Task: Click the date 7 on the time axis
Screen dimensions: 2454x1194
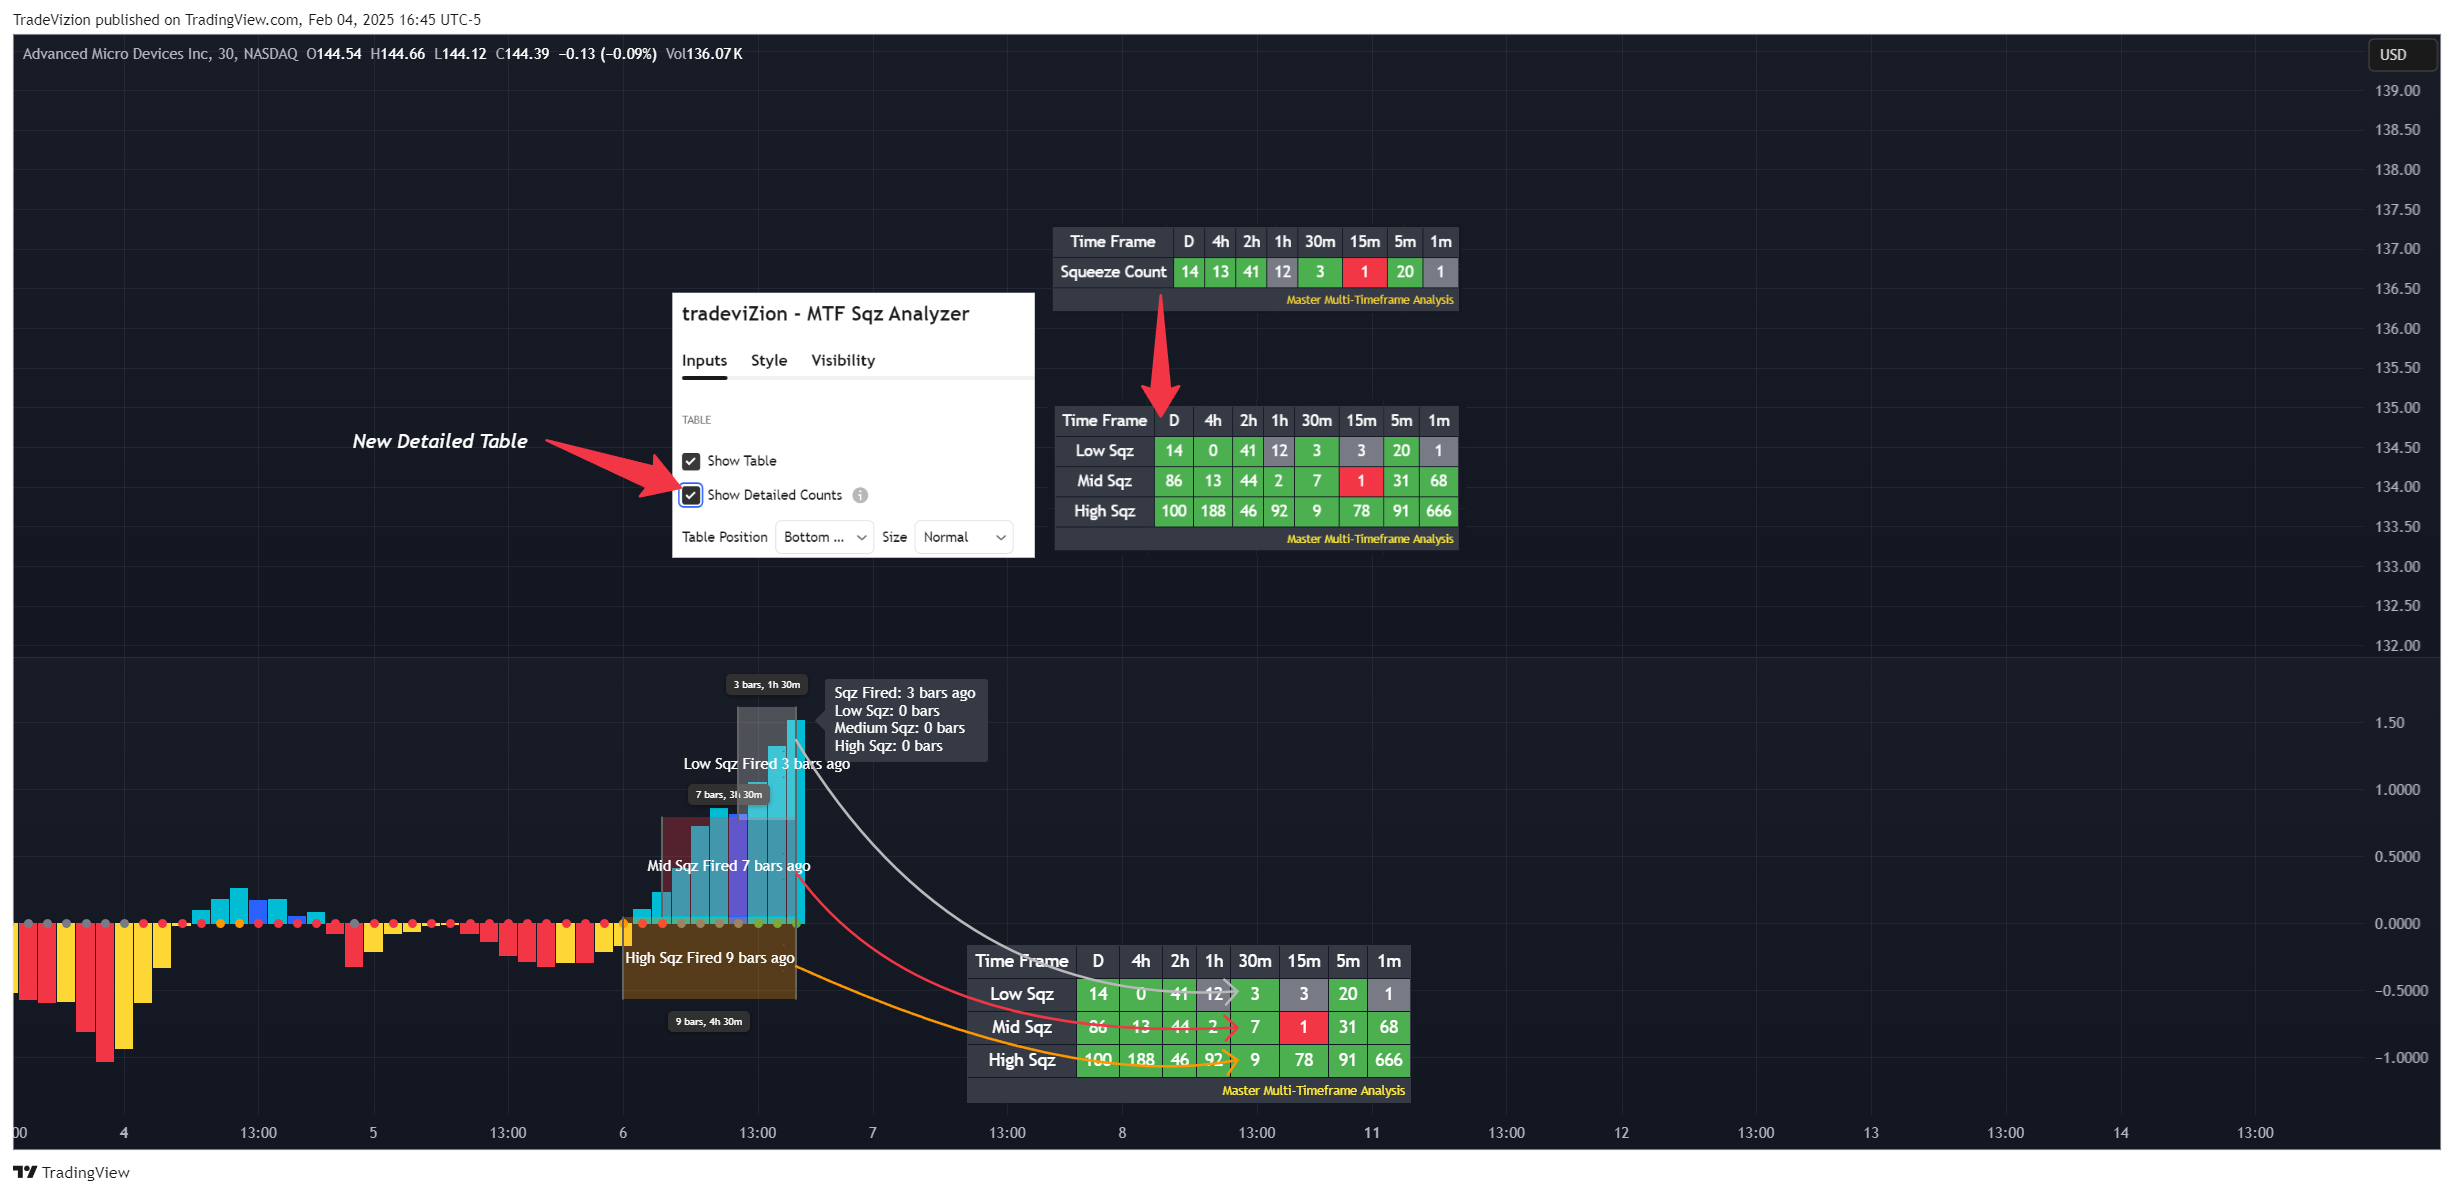Action: point(873,1133)
